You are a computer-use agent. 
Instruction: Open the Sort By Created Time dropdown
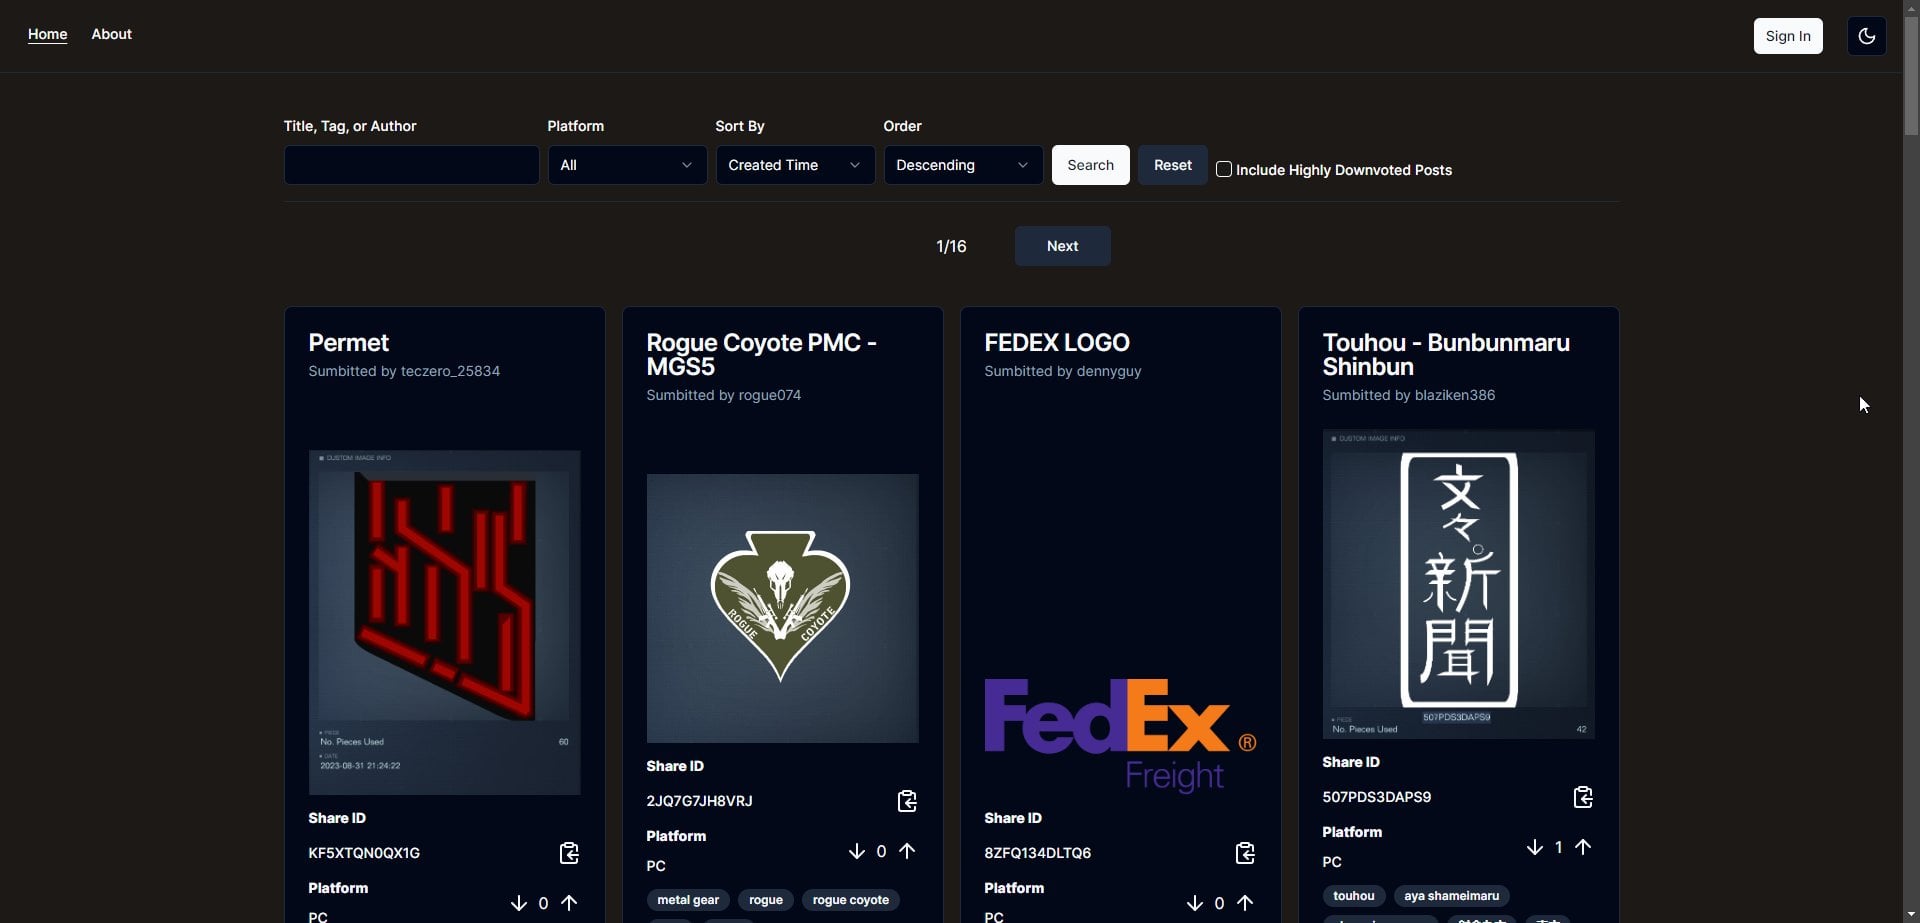[795, 165]
